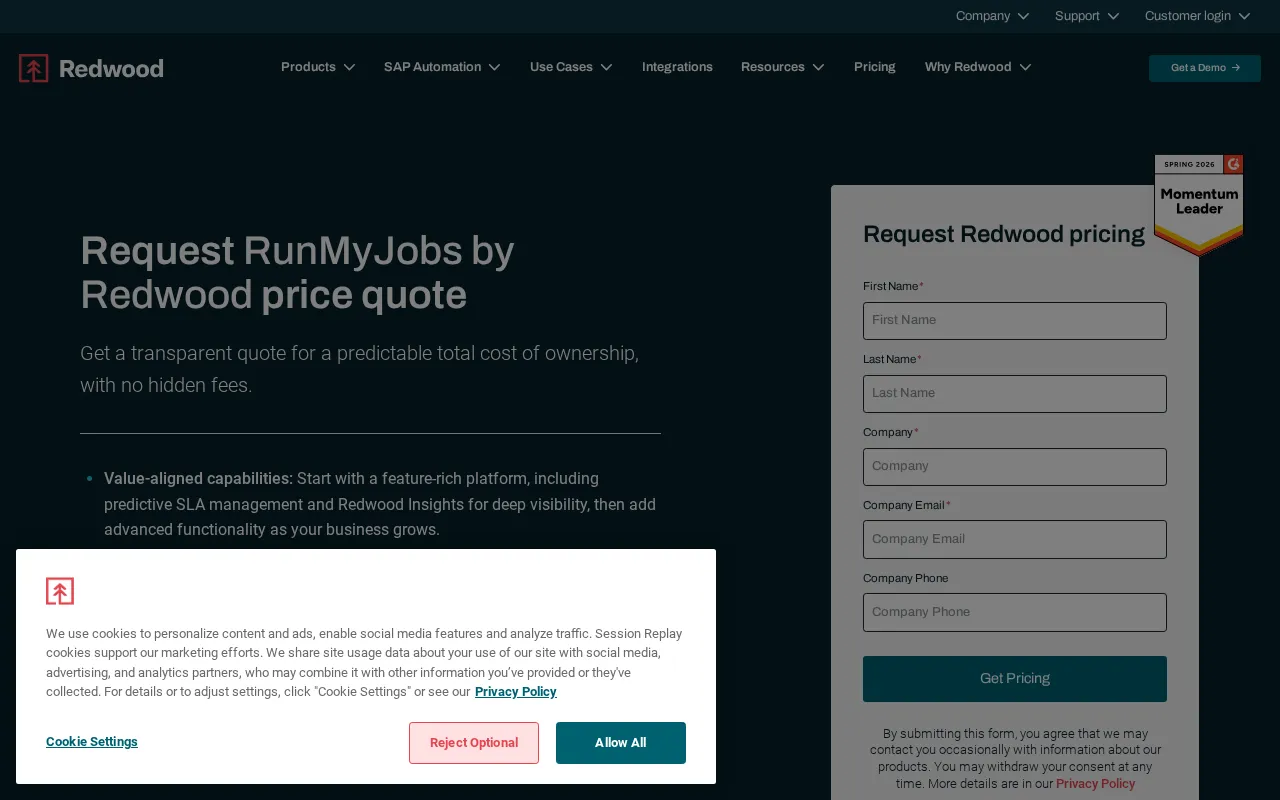Click the 'Request Redwood pricing' heading
The image size is (1280, 800).
click(1004, 234)
